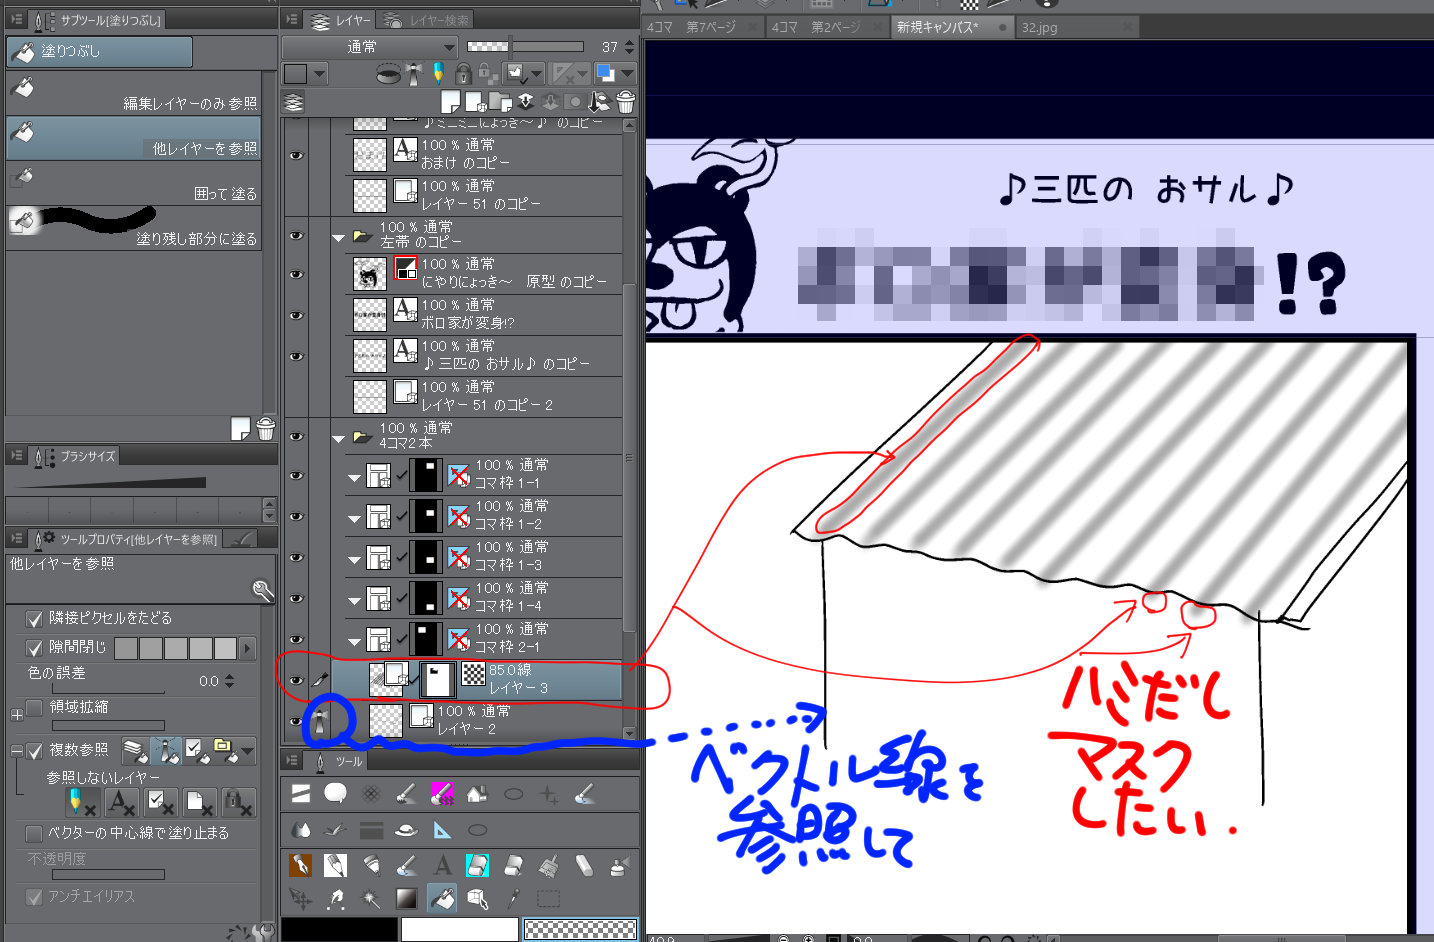Image resolution: width=1434 pixels, height=942 pixels.
Task: Switch to the レイヤー検索 tab
Action: [427, 20]
